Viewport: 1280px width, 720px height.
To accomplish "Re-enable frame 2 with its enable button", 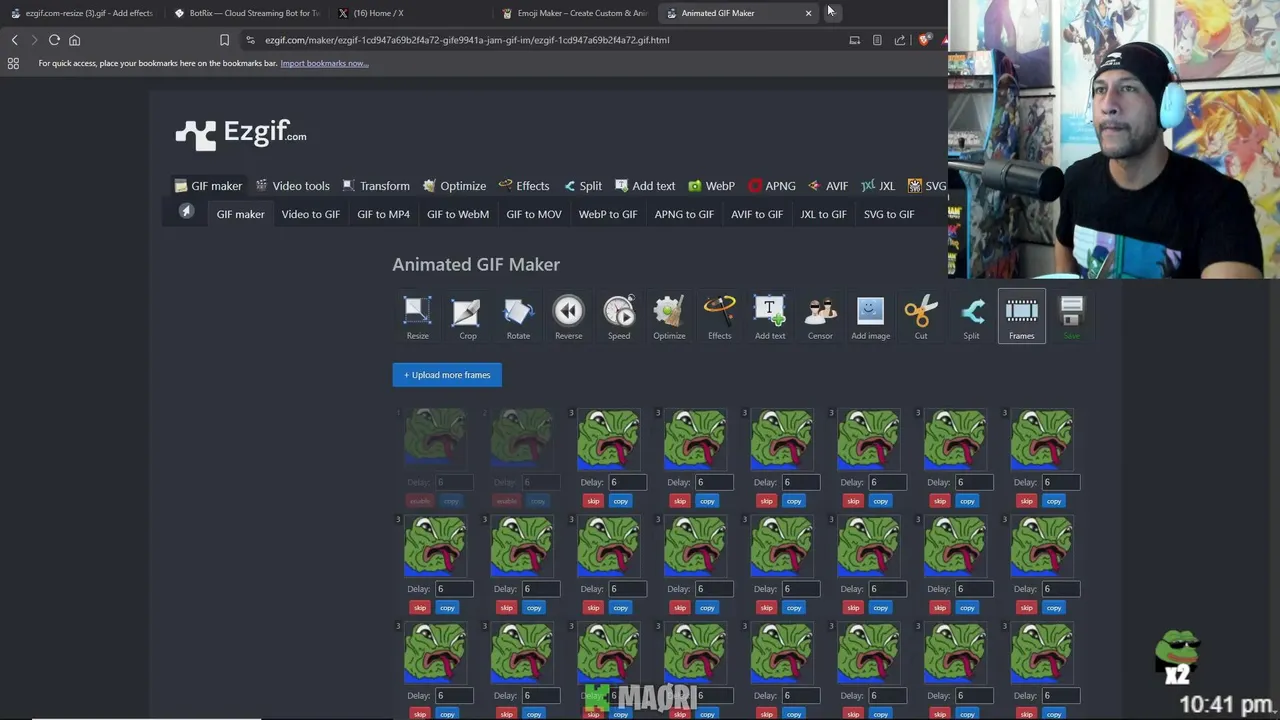I will (x=507, y=501).
